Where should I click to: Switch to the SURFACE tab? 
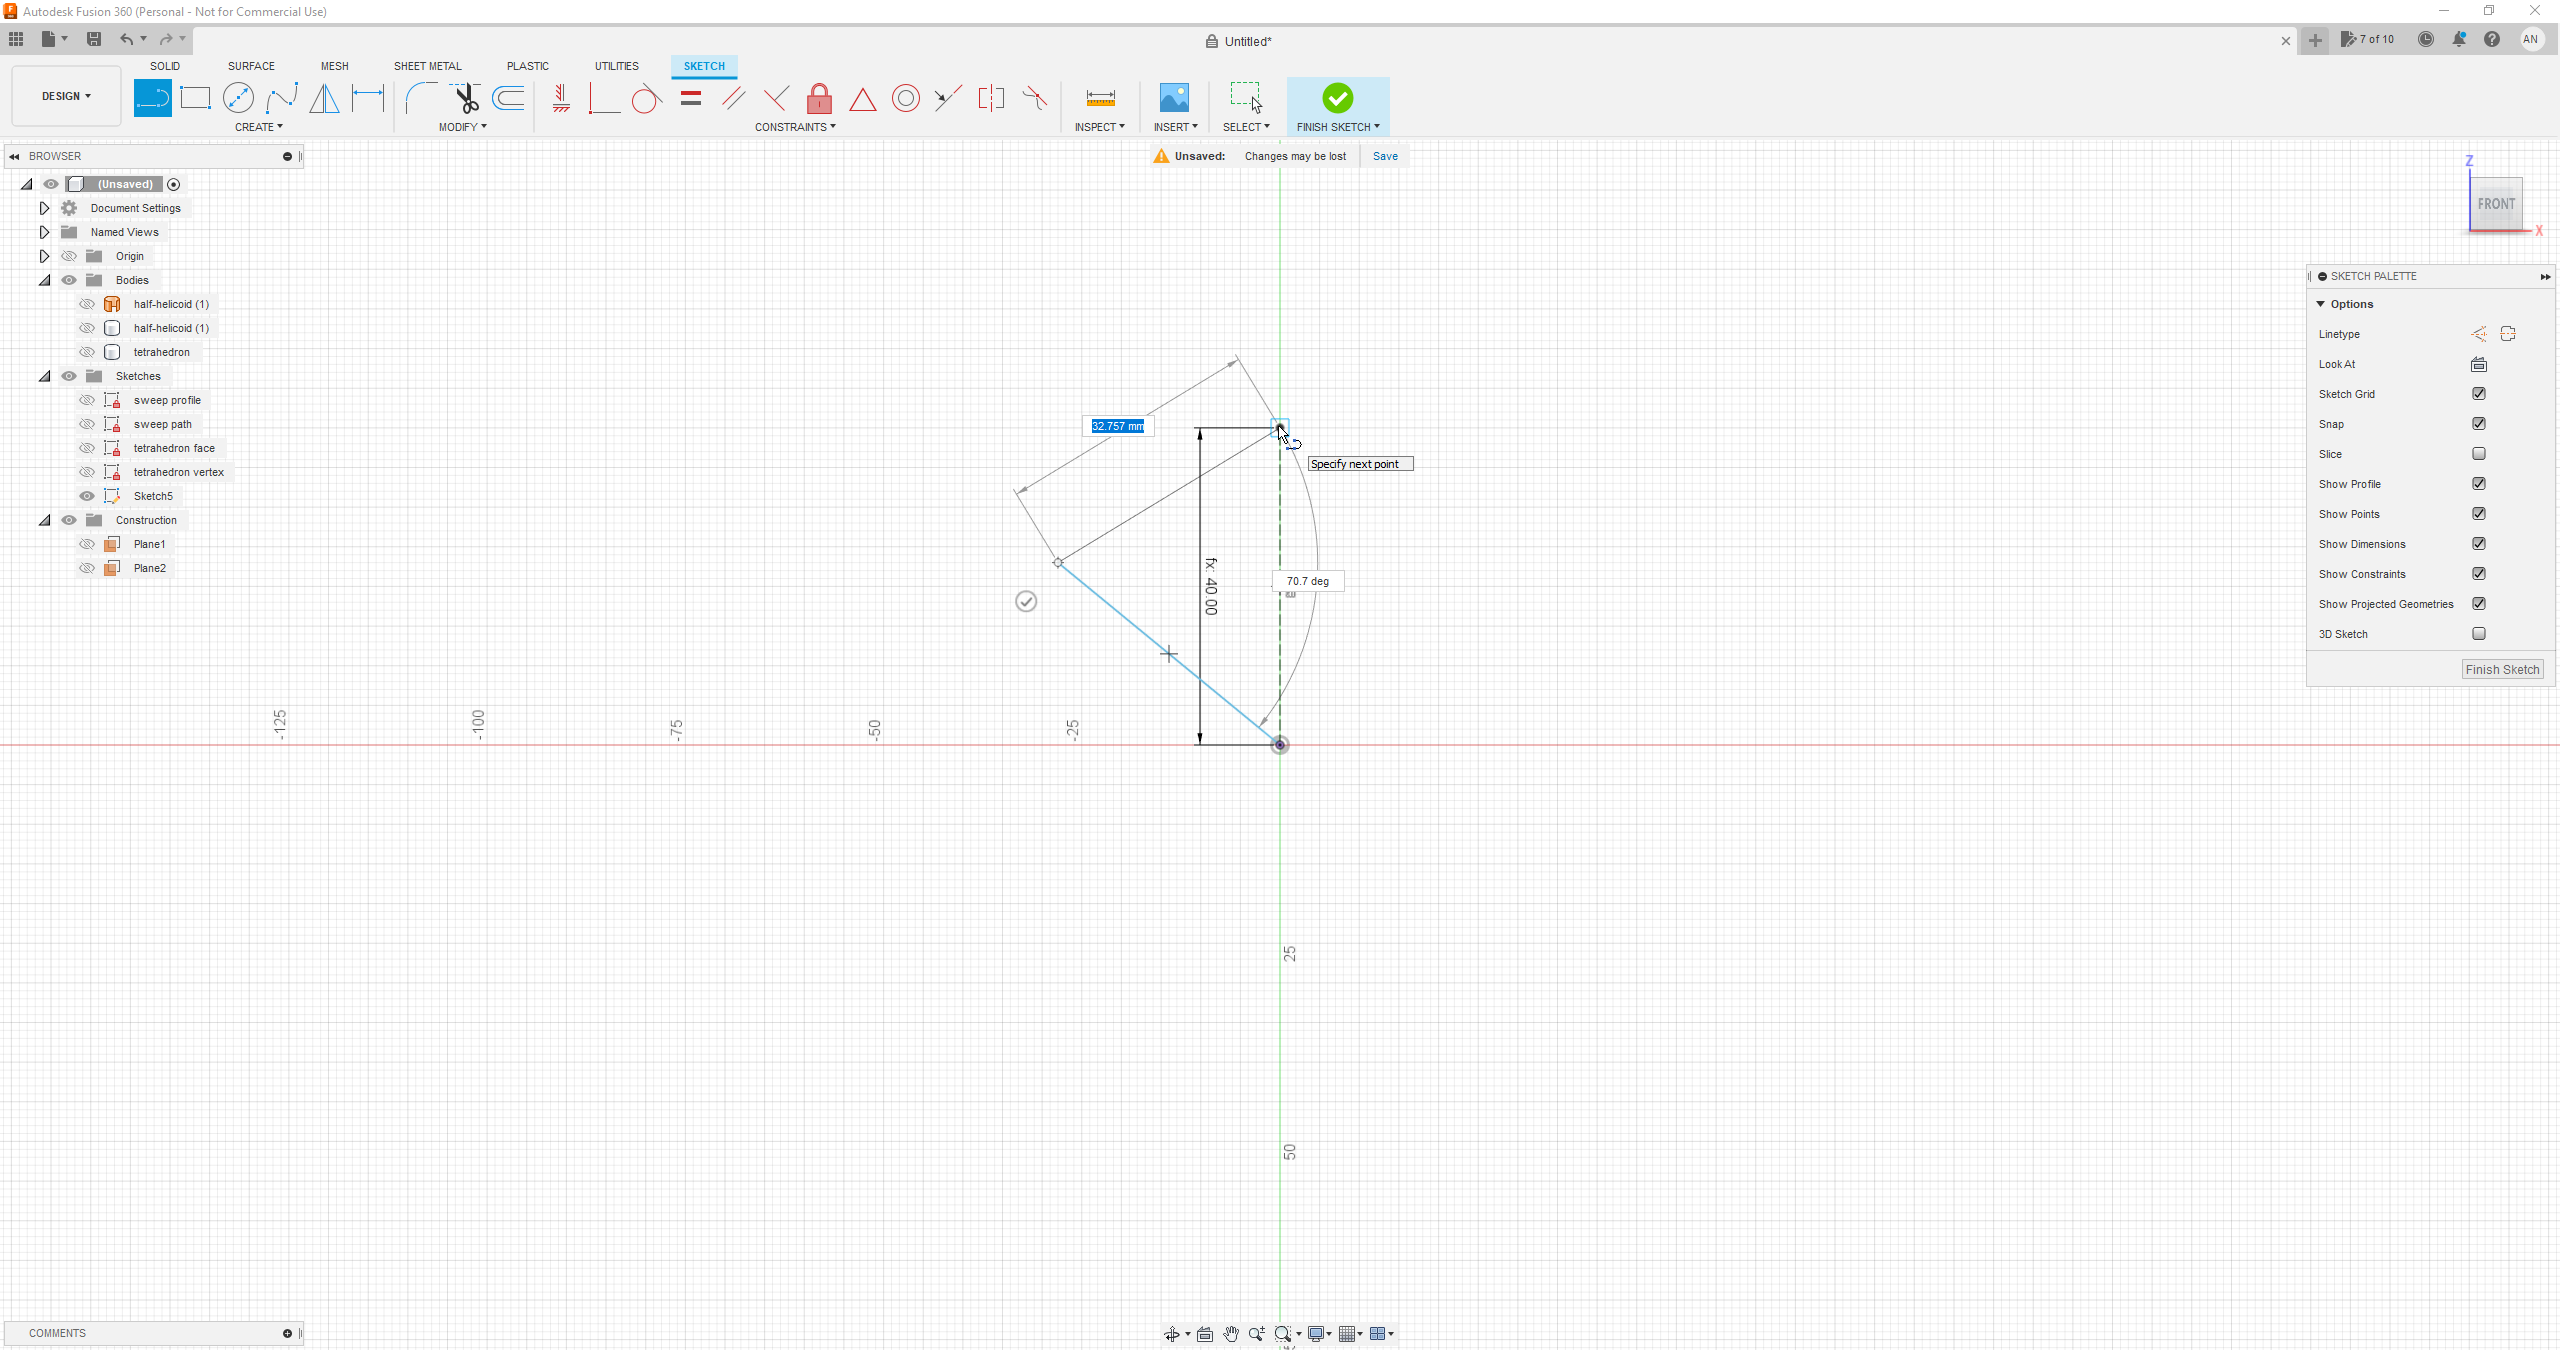tap(251, 66)
